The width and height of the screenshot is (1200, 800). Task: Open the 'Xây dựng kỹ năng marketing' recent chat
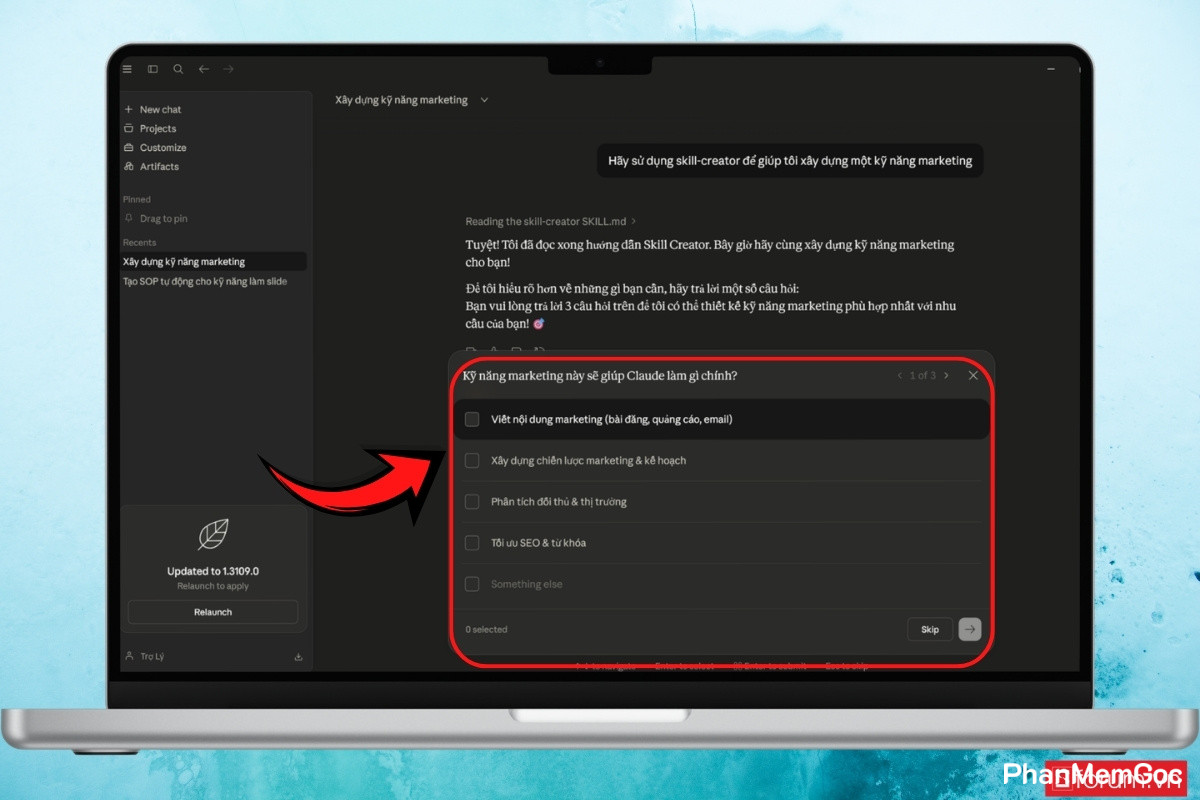coord(213,261)
